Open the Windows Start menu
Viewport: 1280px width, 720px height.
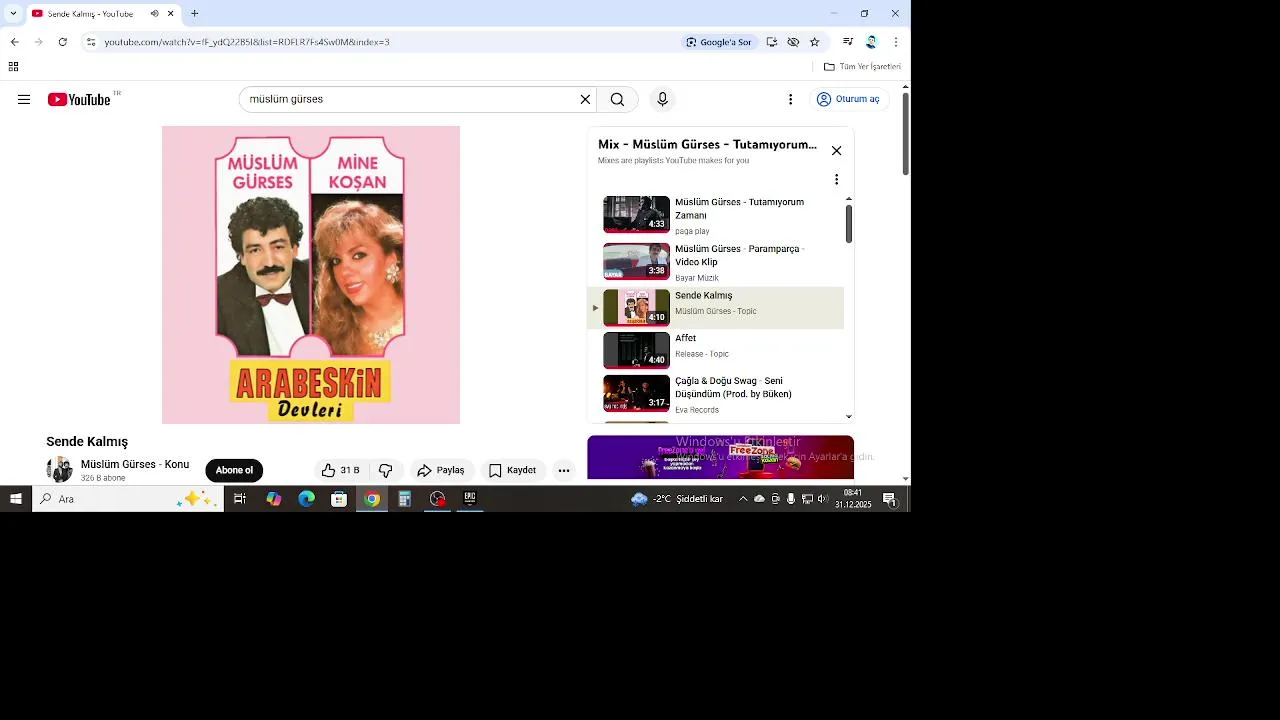pyautogui.click(x=16, y=499)
